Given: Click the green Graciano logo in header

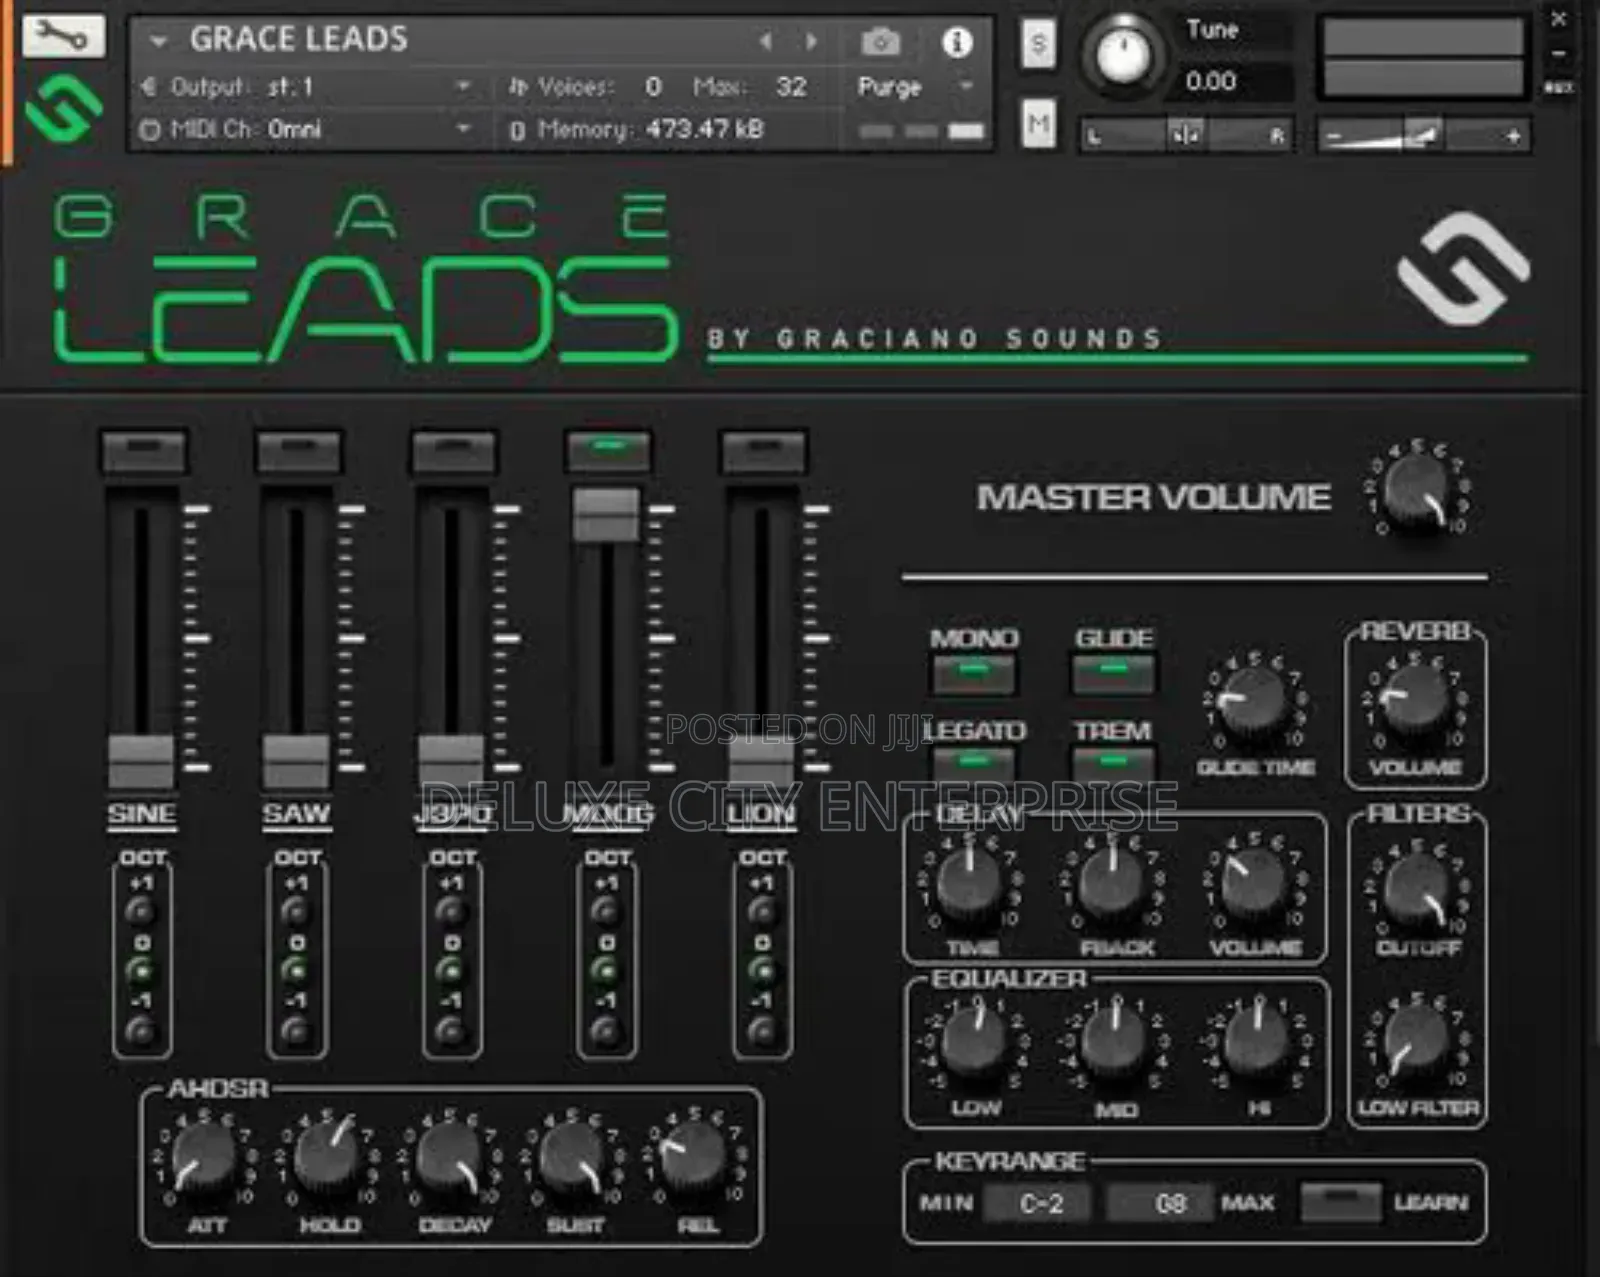Looking at the screenshot, I should [x=63, y=108].
